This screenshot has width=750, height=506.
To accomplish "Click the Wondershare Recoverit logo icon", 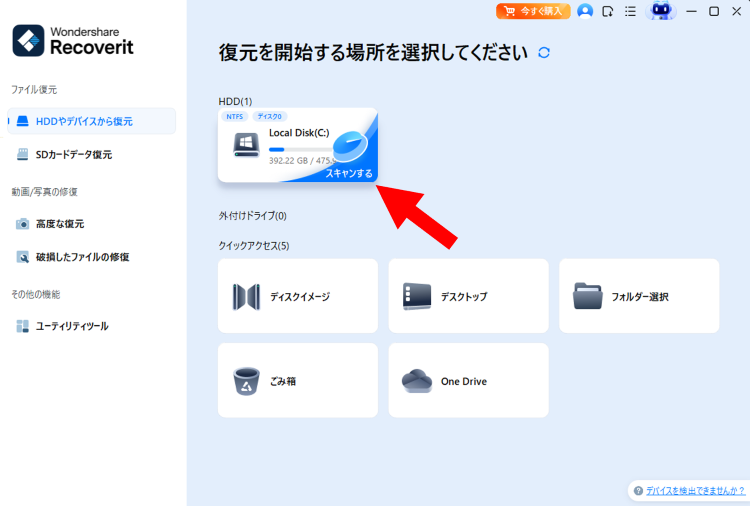I will point(28,41).
